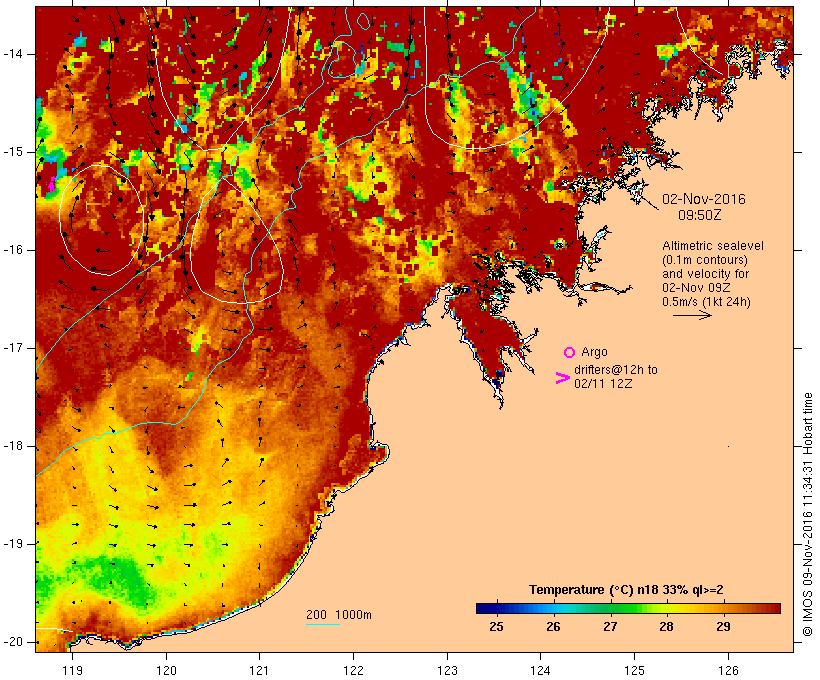Click longitude axis label 126

[x=728, y=670]
